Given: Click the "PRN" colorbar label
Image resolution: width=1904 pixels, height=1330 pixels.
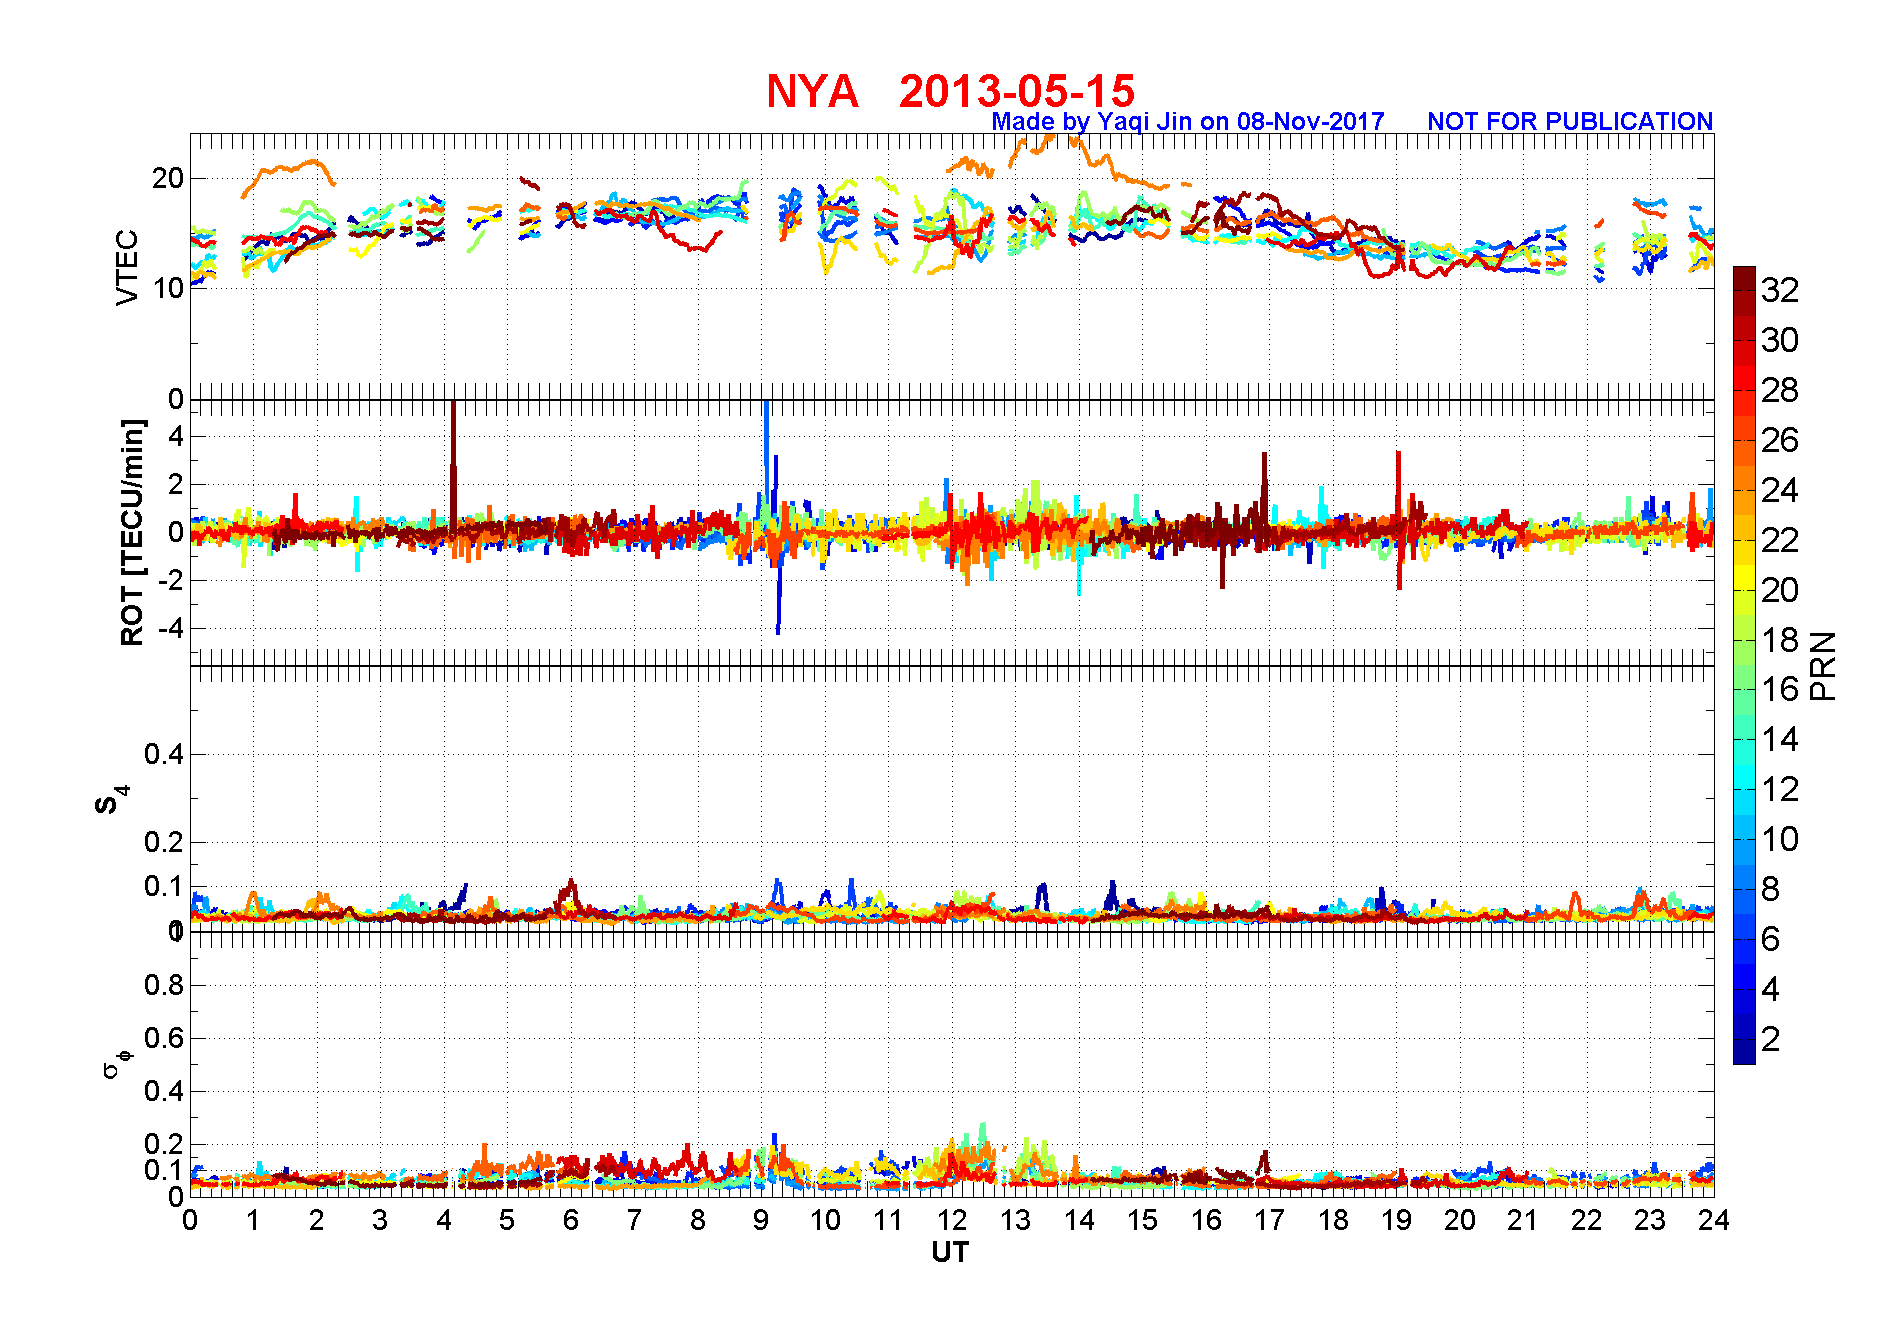Looking at the screenshot, I should coord(1823,665).
